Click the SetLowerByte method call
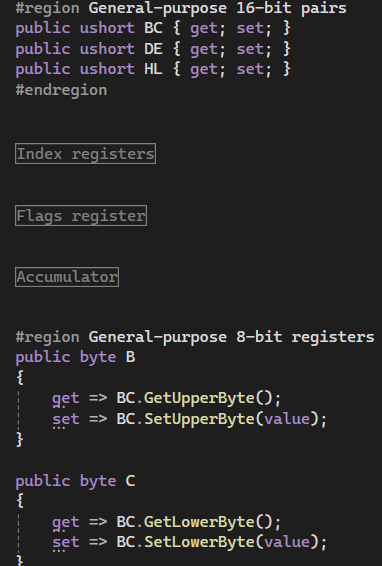Viewport: 382px width, 566px height. [x=199, y=542]
